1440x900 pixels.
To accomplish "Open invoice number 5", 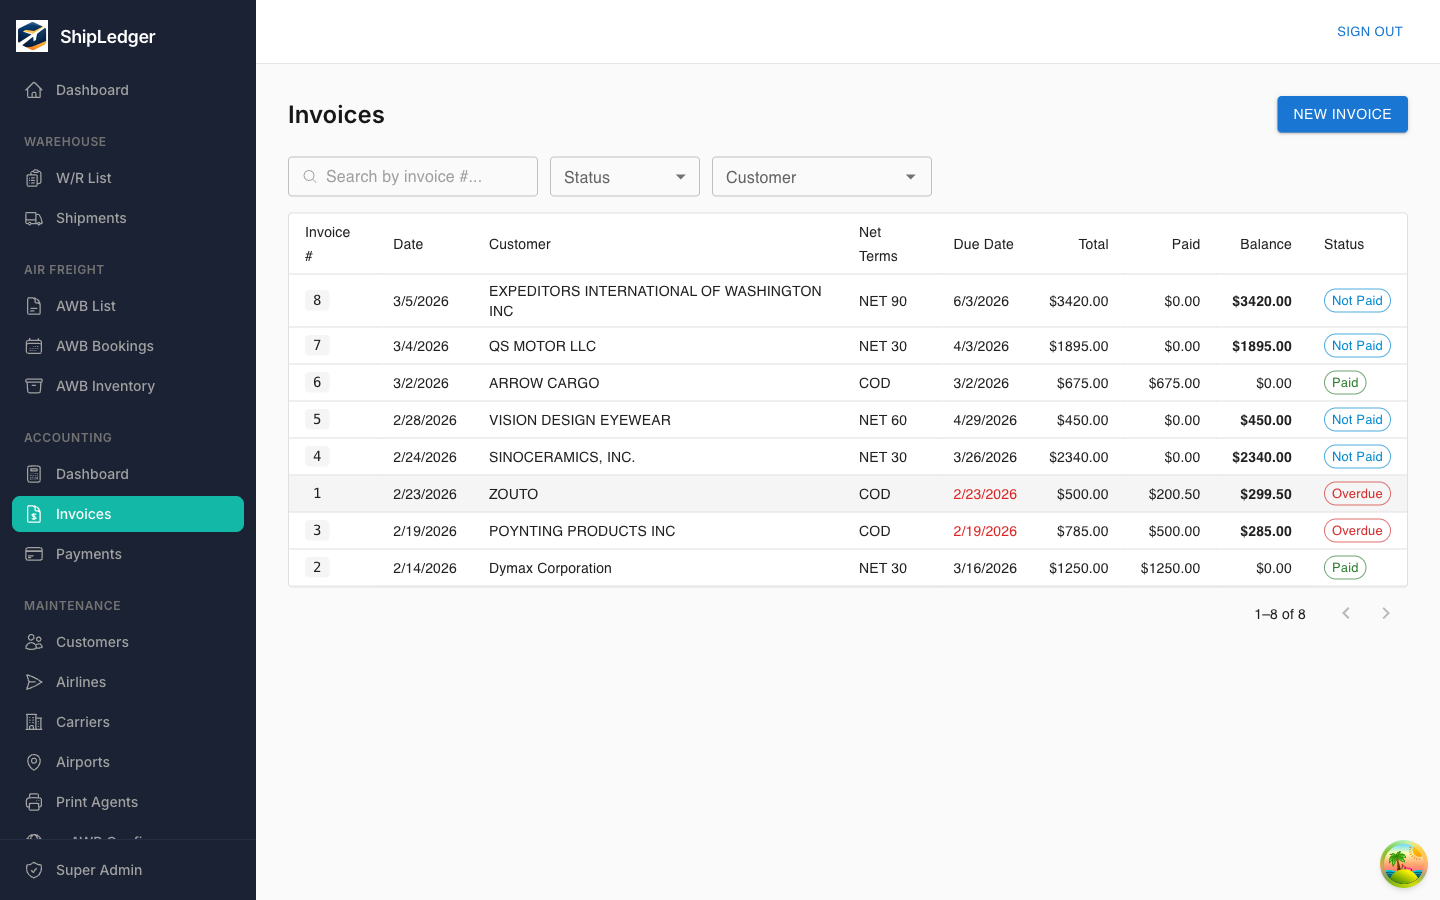I will pos(317,419).
